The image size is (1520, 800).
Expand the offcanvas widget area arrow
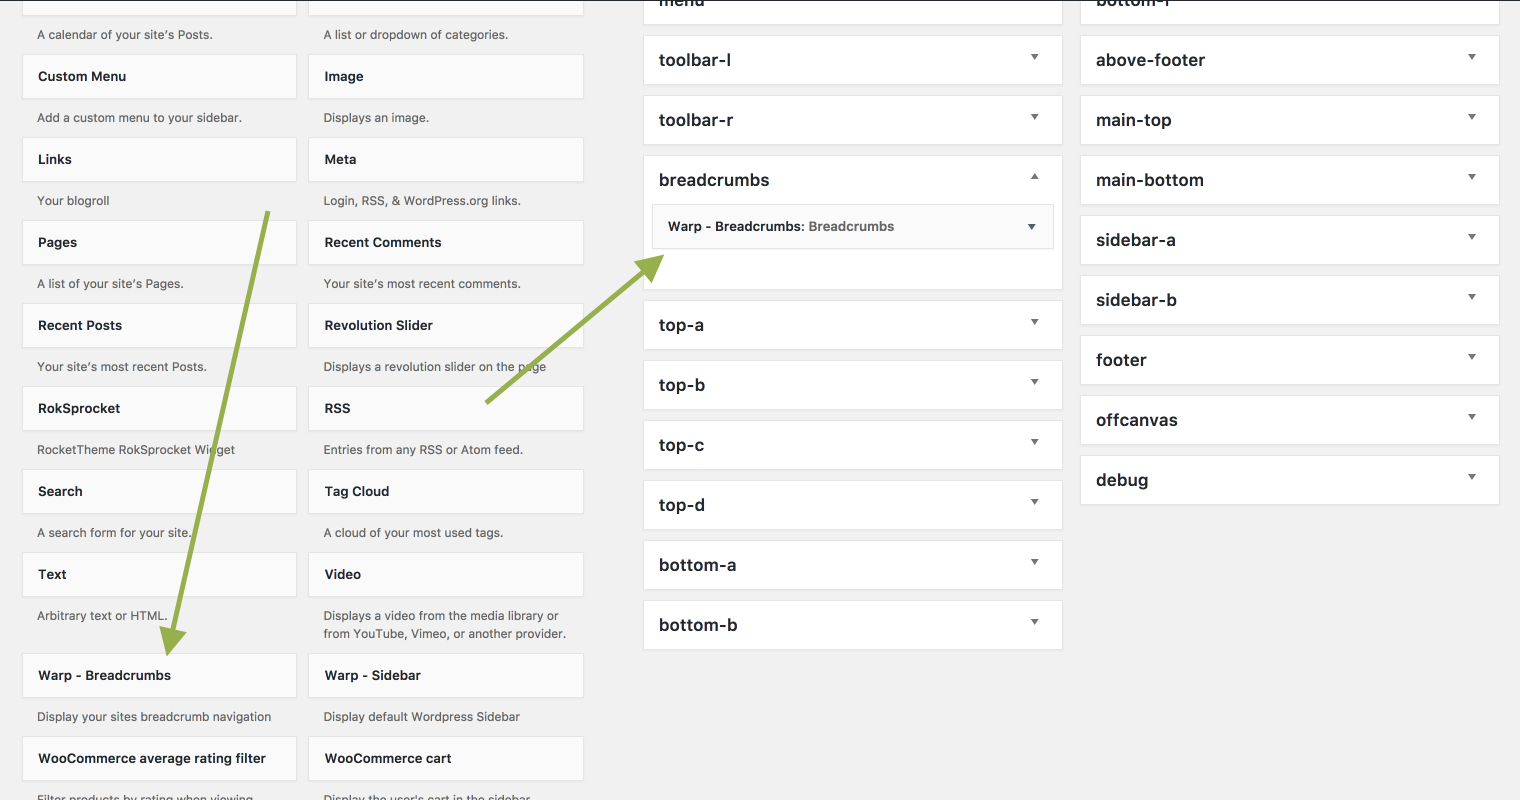[1472, 417]
